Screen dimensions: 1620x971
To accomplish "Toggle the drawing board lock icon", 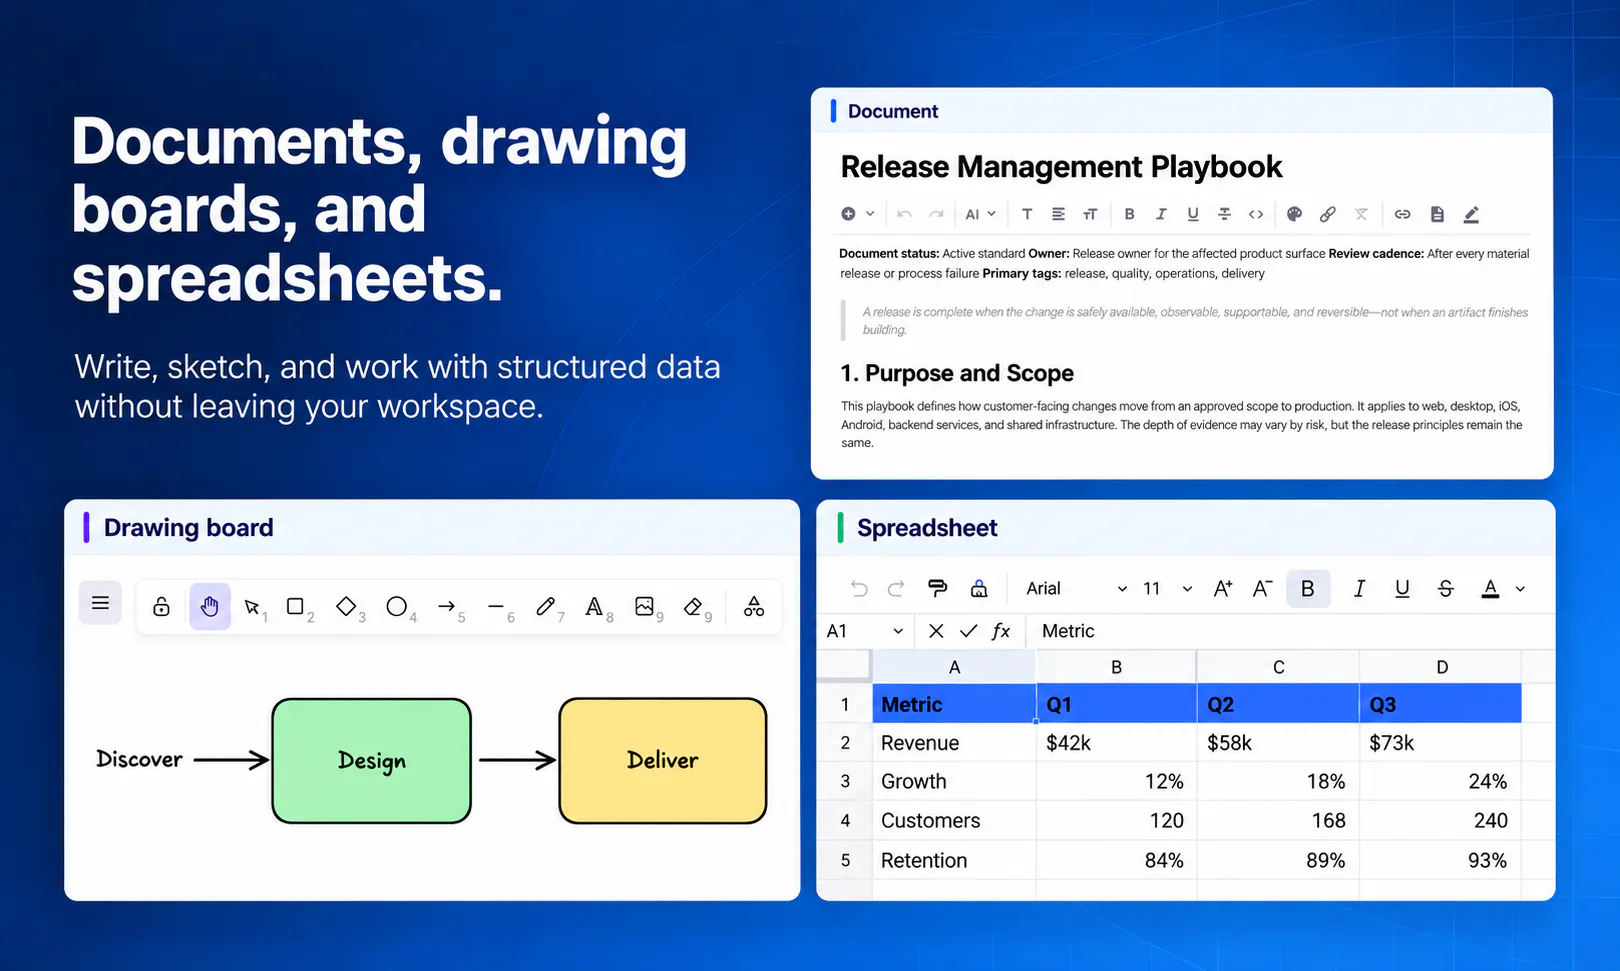I will pos(161,607).
